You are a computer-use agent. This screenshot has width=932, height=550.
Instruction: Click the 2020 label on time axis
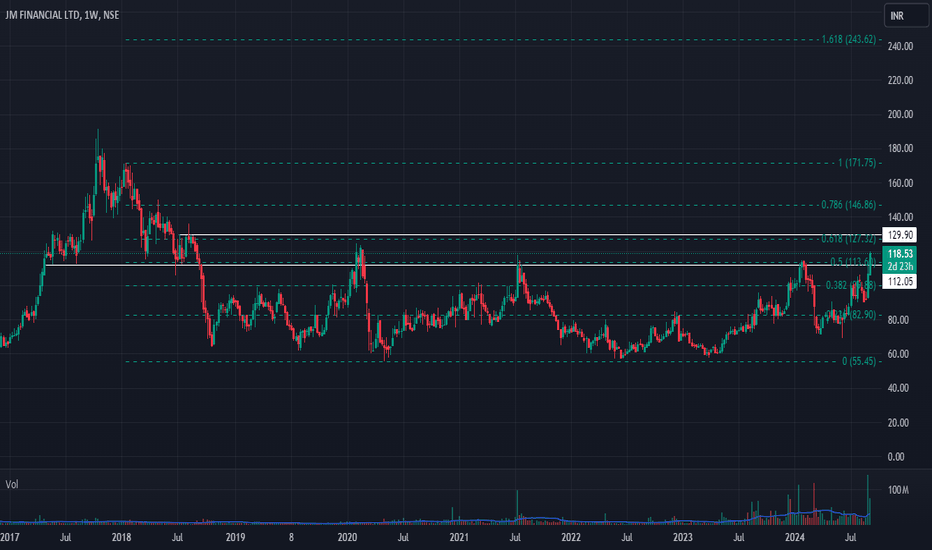[347, 538]
